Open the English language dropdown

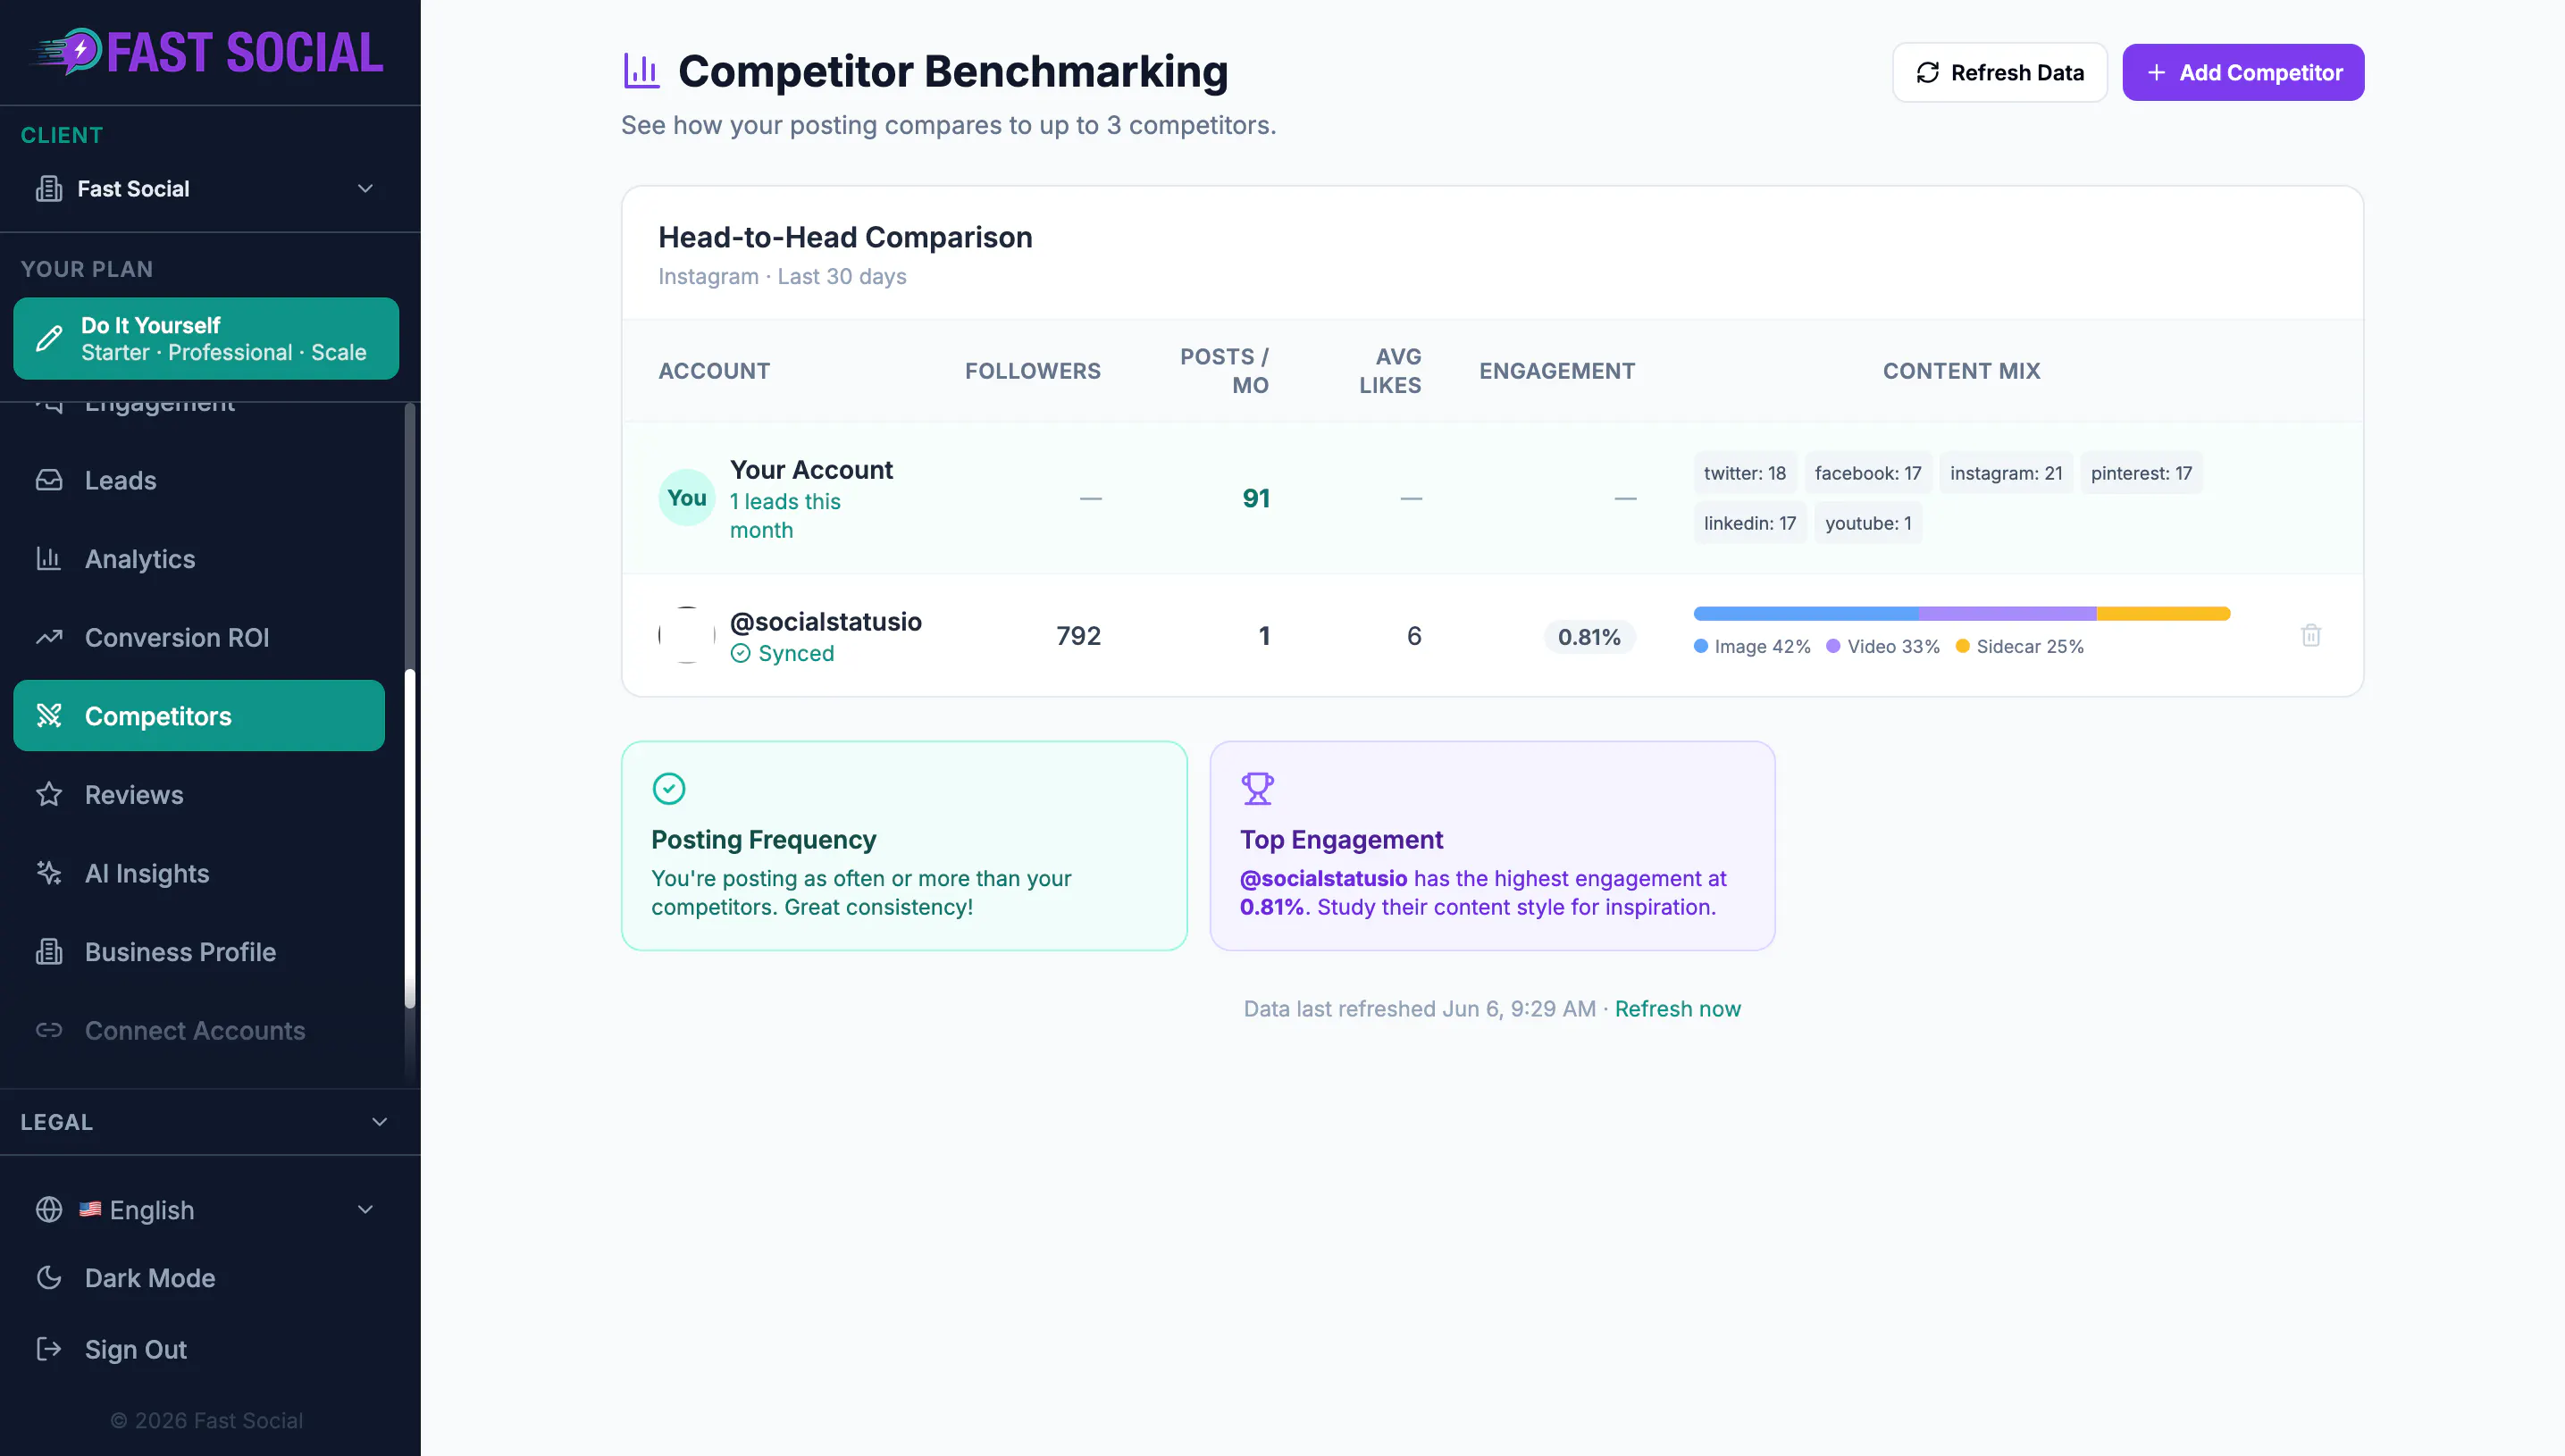point(207,1210)
